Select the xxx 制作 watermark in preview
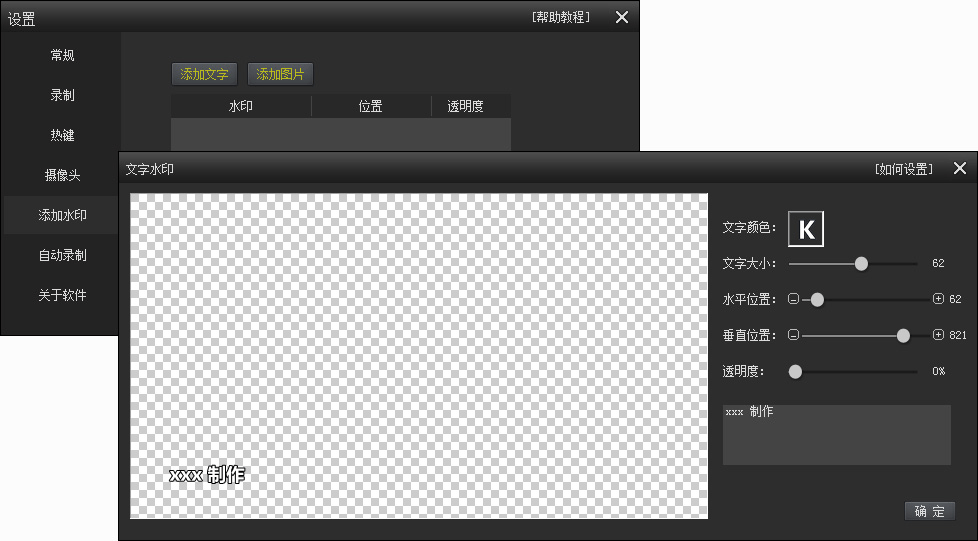Viewport: 978px width, 541px height. (x=207, y=475)
